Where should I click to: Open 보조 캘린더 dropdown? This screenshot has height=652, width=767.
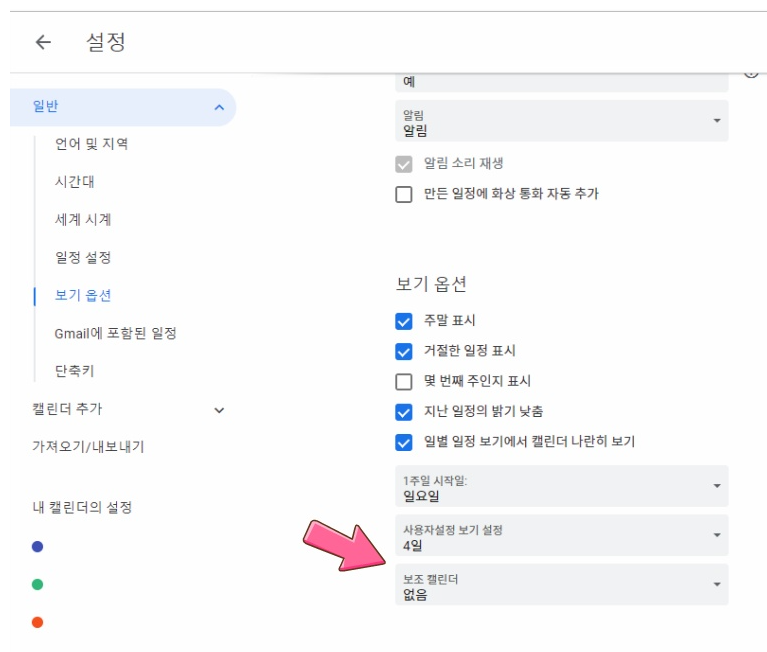(x=562, y=585)
